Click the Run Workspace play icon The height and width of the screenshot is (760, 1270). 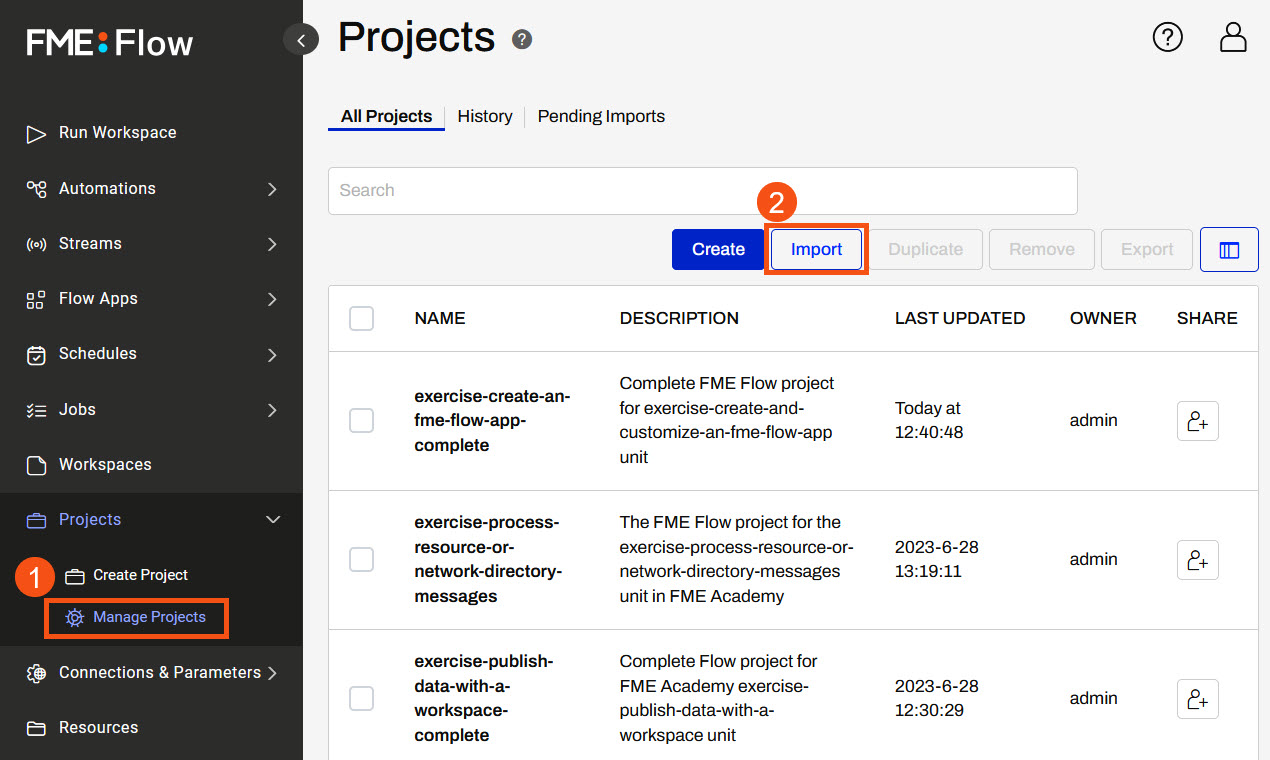pyautogui.click(x=36, y=134)
